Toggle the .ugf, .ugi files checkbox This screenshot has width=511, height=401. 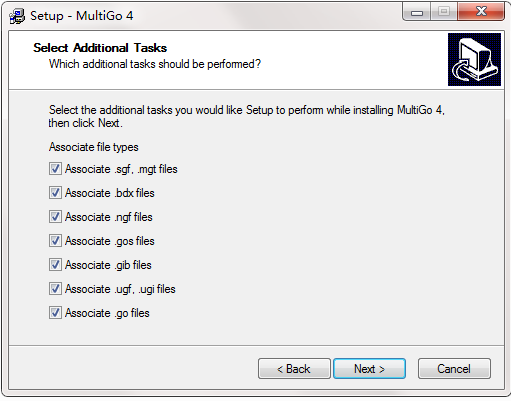point(55,289)
